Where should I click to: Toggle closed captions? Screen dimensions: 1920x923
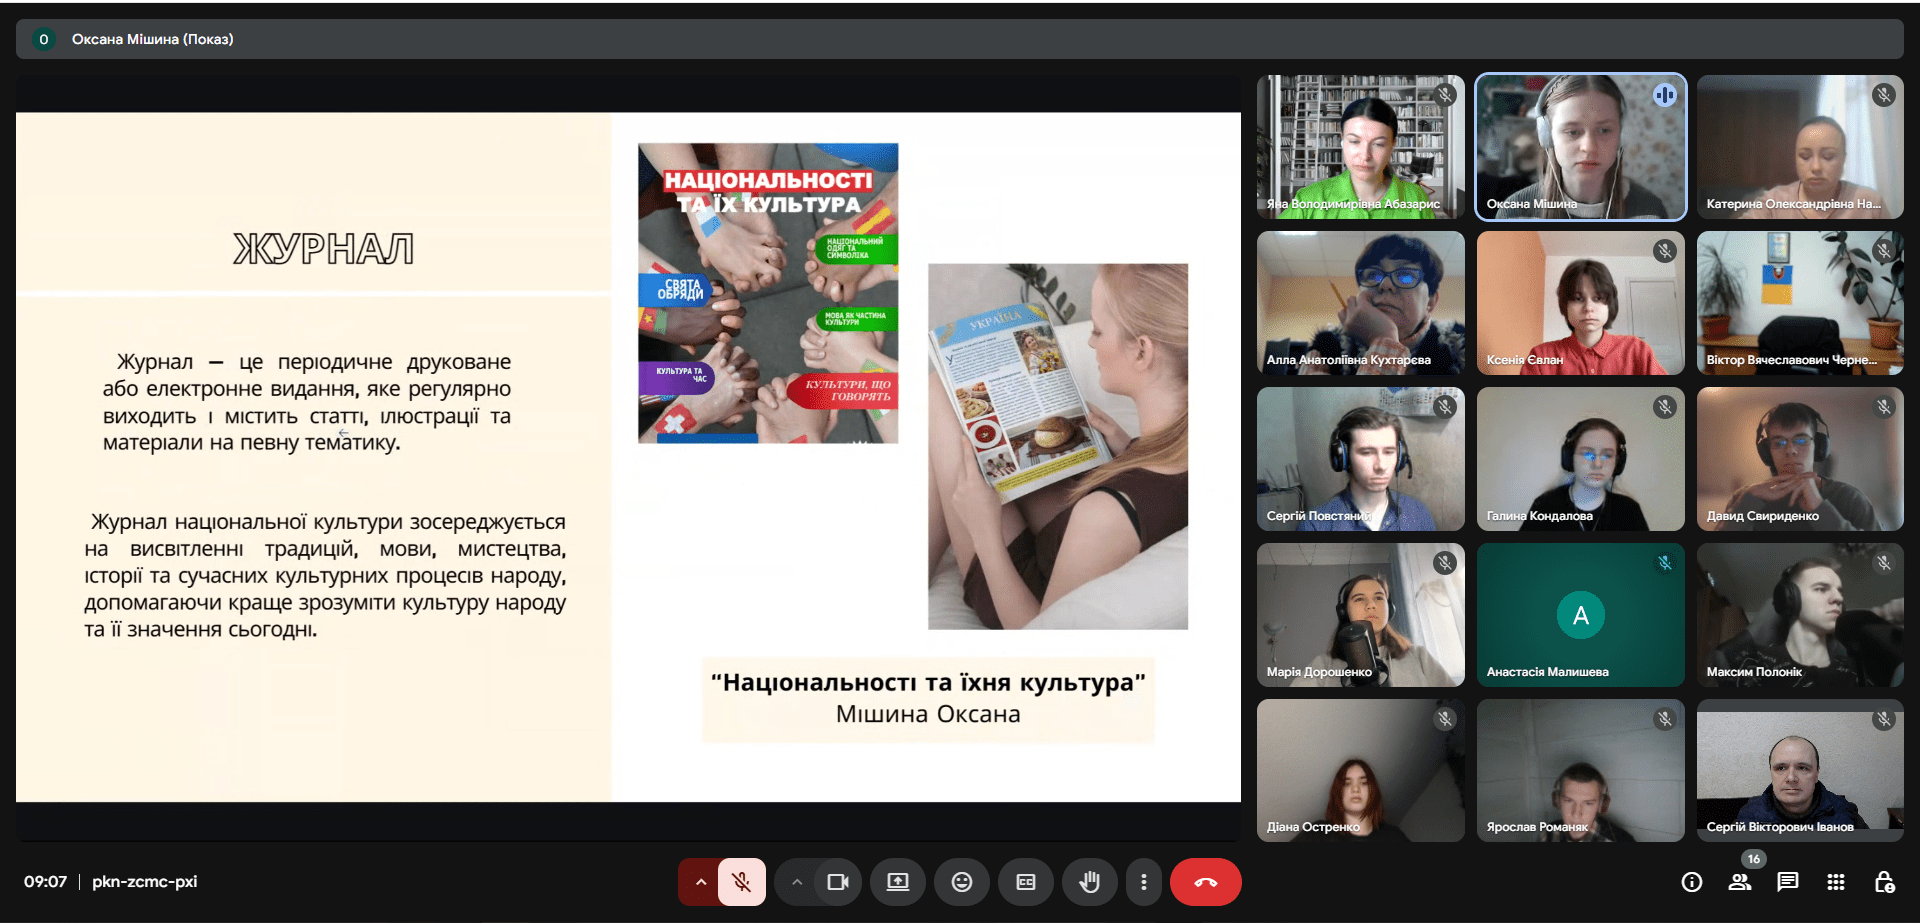(x=1026, y=882)
